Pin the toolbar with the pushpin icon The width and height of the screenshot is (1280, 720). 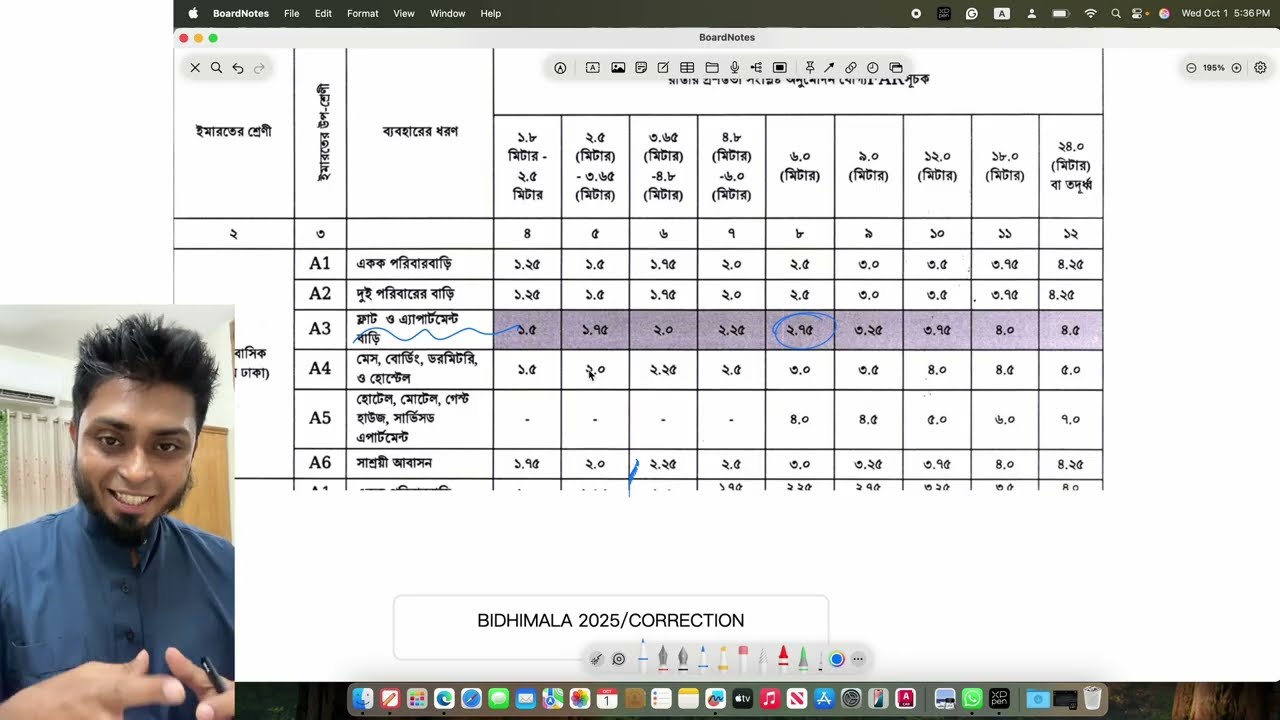(810, 68)
